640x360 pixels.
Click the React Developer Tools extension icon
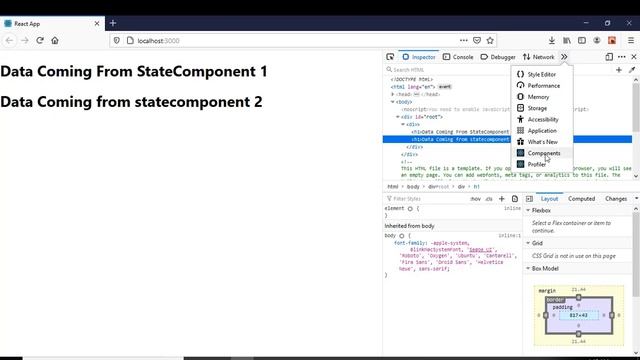click(612, 40)
